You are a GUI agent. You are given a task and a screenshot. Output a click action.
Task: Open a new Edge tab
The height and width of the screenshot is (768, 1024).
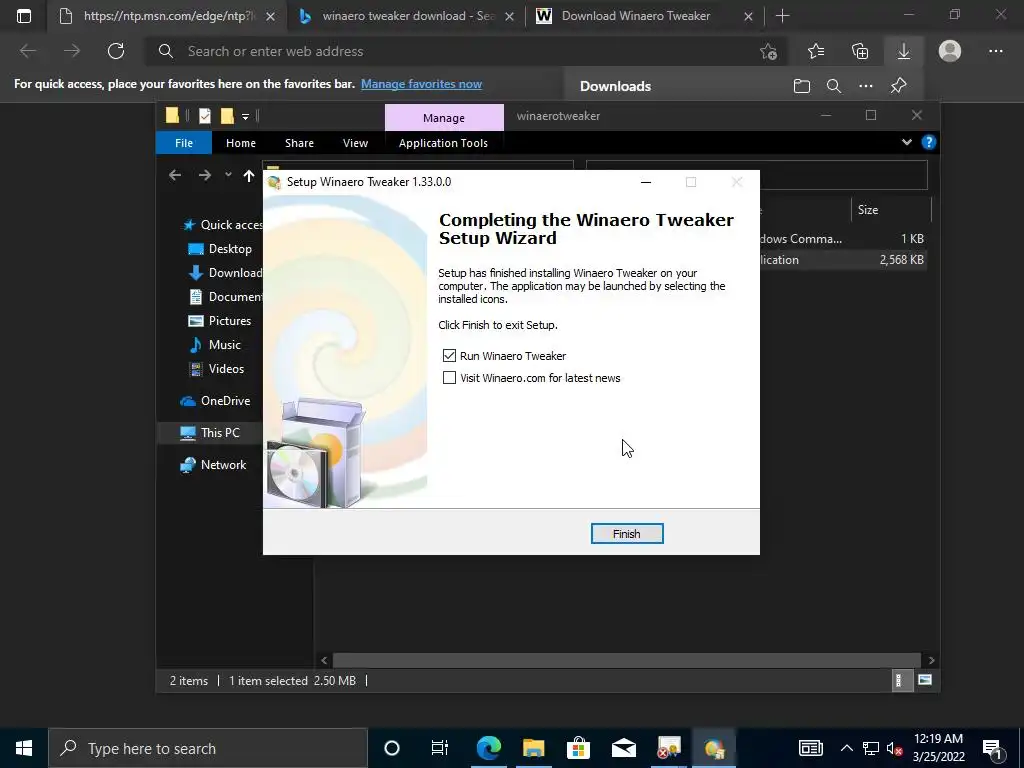pyautogui.click(x=782, y=16)
